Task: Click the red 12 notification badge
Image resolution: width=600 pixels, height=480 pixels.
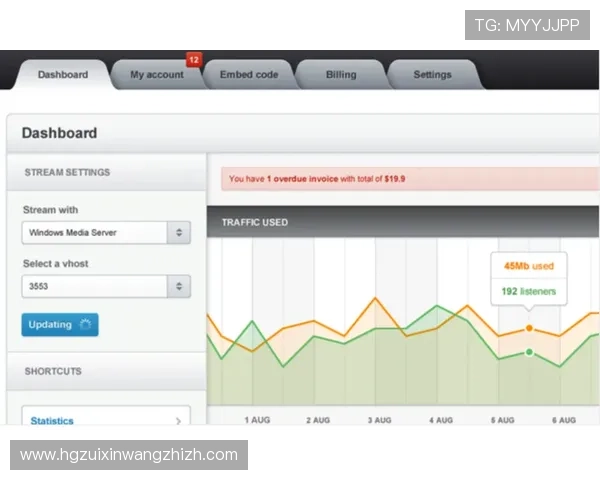Action: [x=193, y=60]
